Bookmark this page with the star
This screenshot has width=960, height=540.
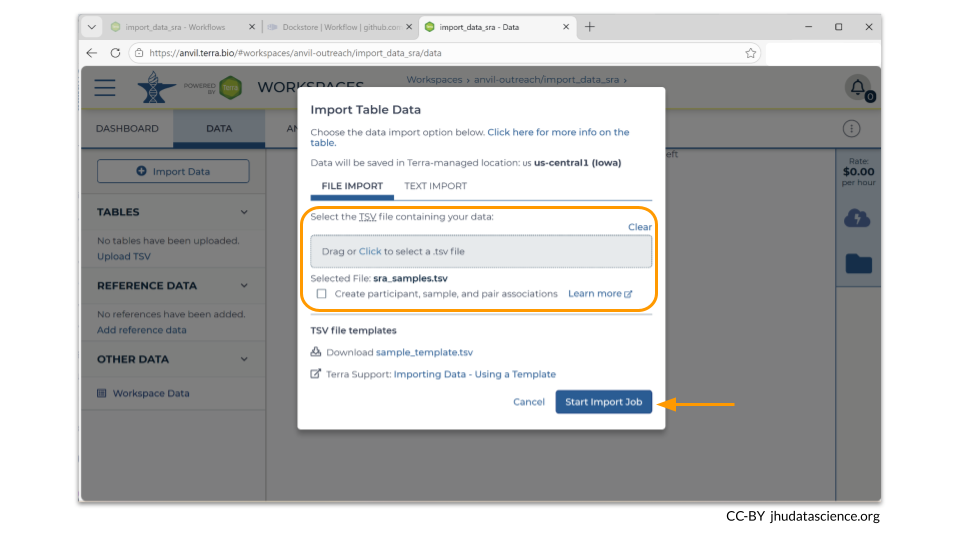coord(751,53)
